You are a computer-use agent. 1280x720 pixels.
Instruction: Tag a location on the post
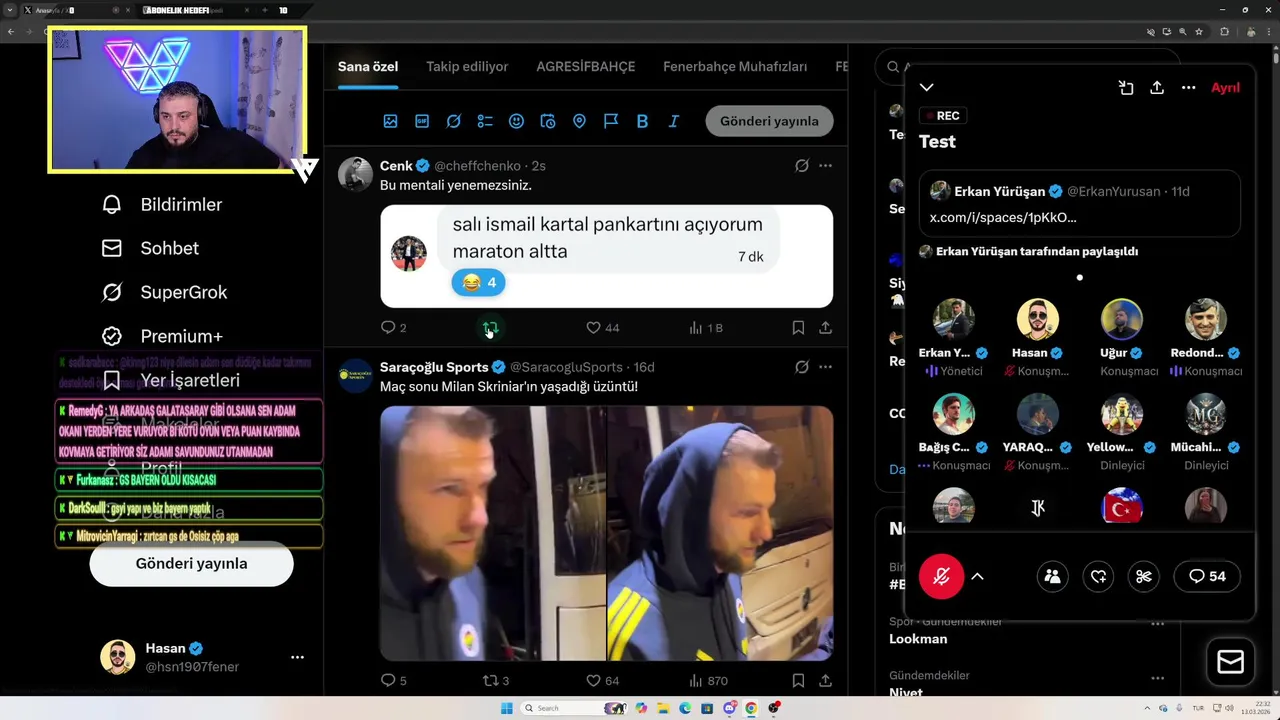[579, 121]
